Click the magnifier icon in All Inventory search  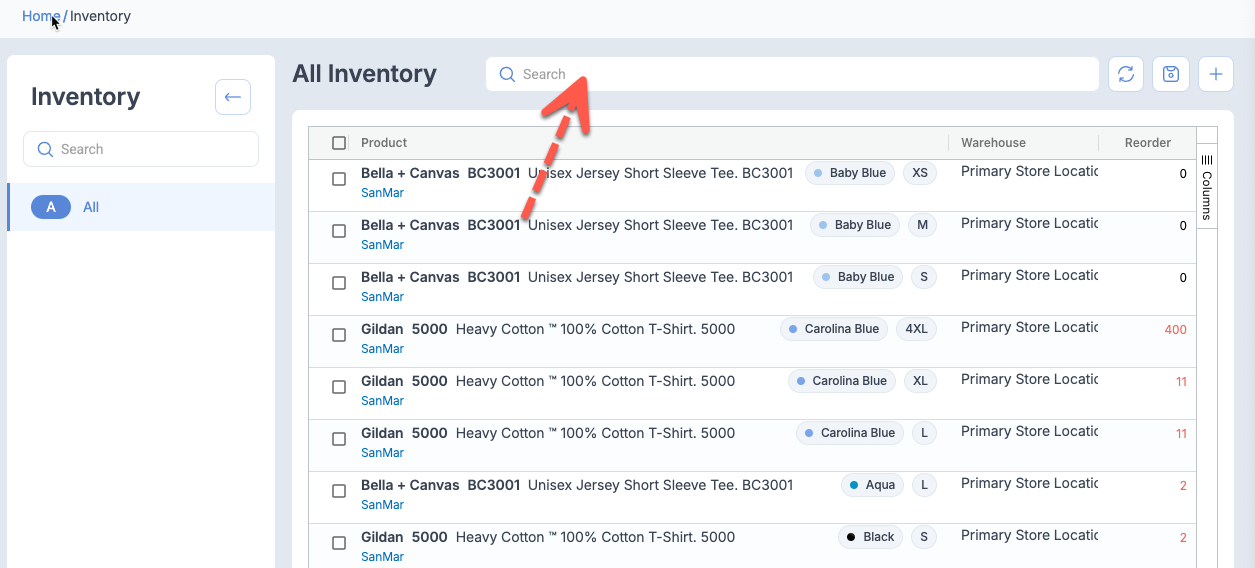(507, 74)
